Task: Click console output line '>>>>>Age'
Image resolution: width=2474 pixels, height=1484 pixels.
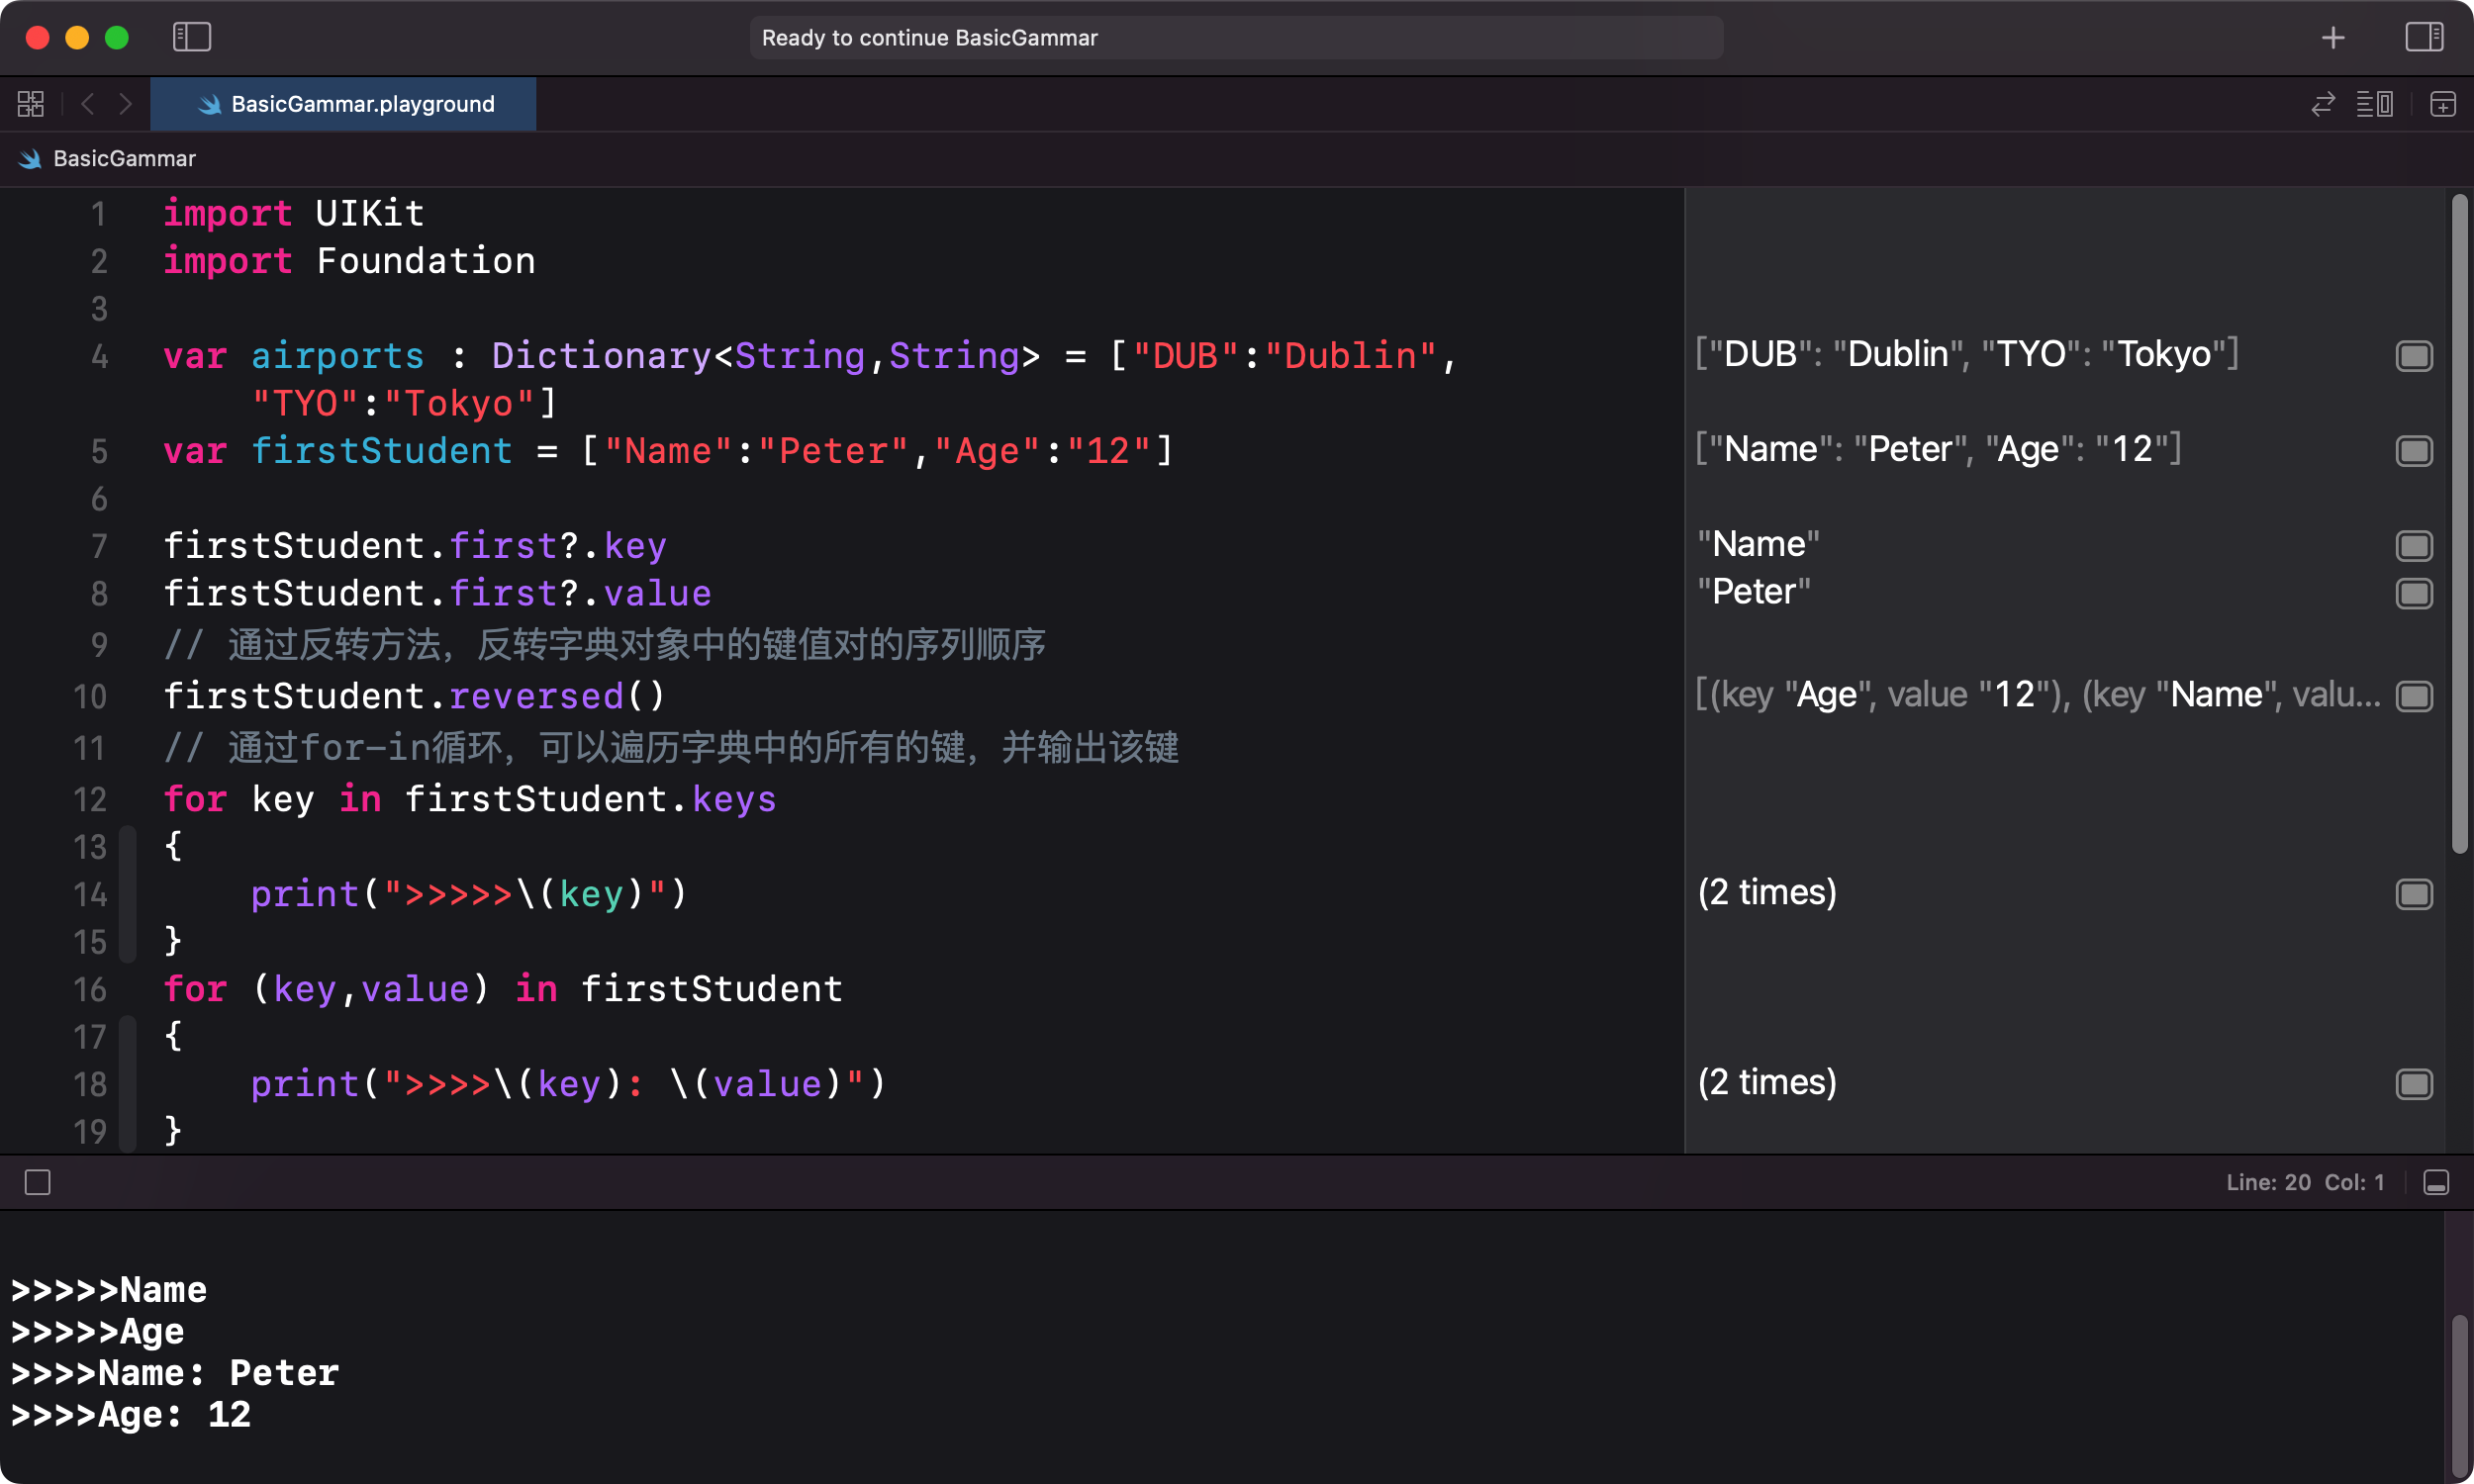Action: (x=98, y=1332)
